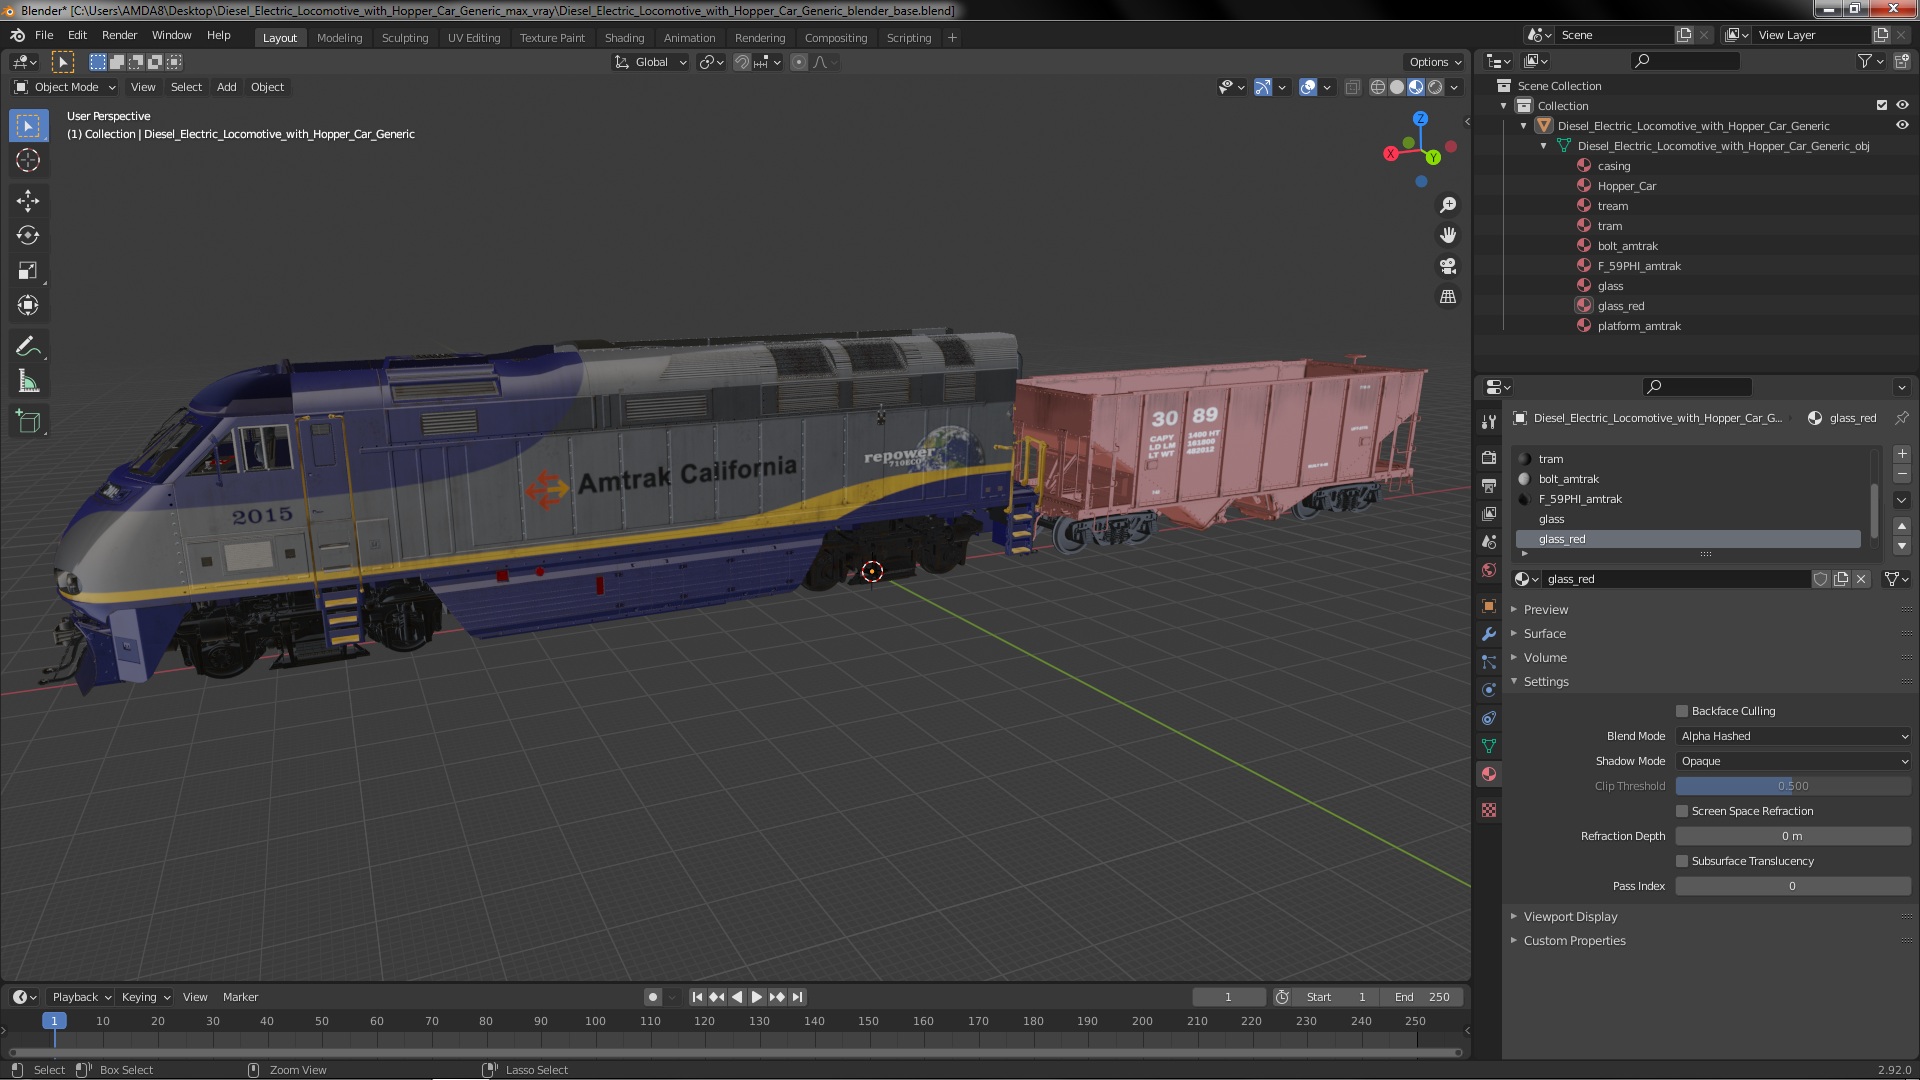Enable Subsurface Translucency checkbox

point(1682,861)
